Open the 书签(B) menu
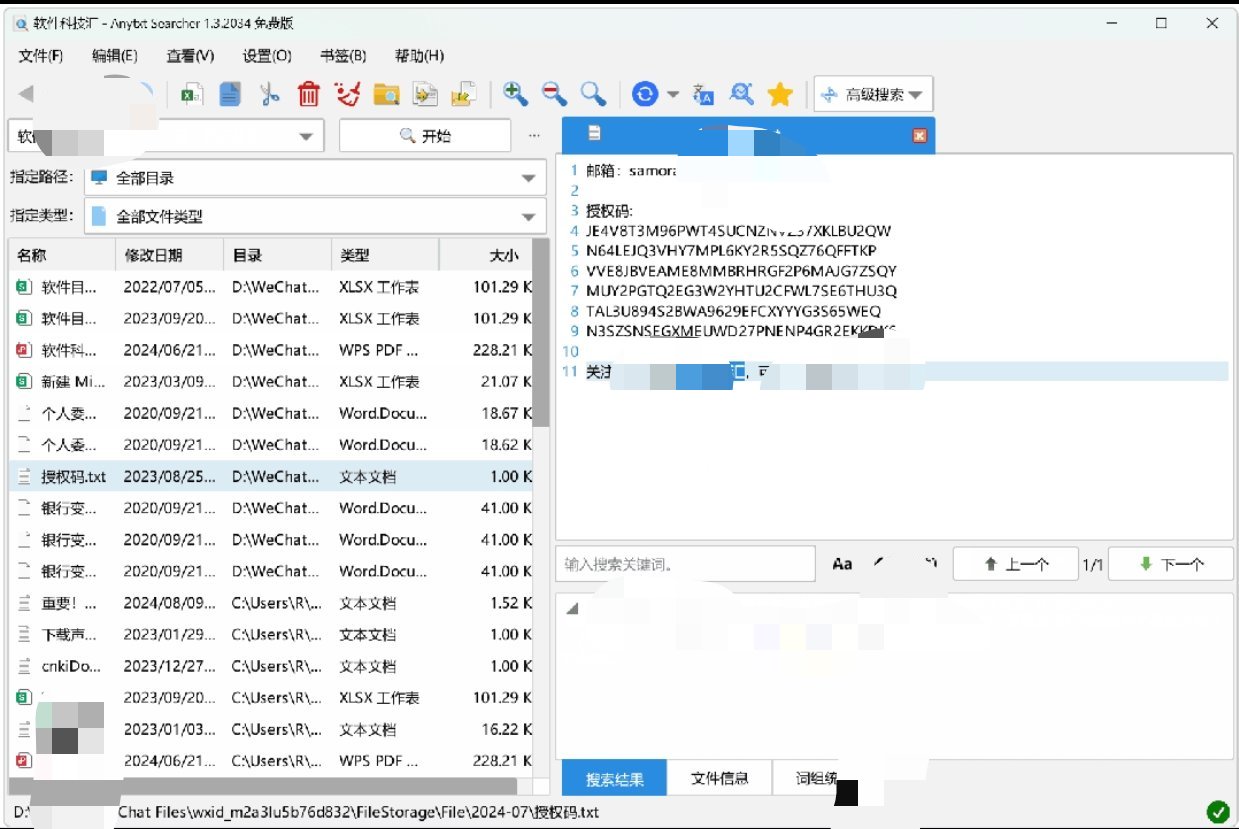1239x829 pixels. point(343,56)
